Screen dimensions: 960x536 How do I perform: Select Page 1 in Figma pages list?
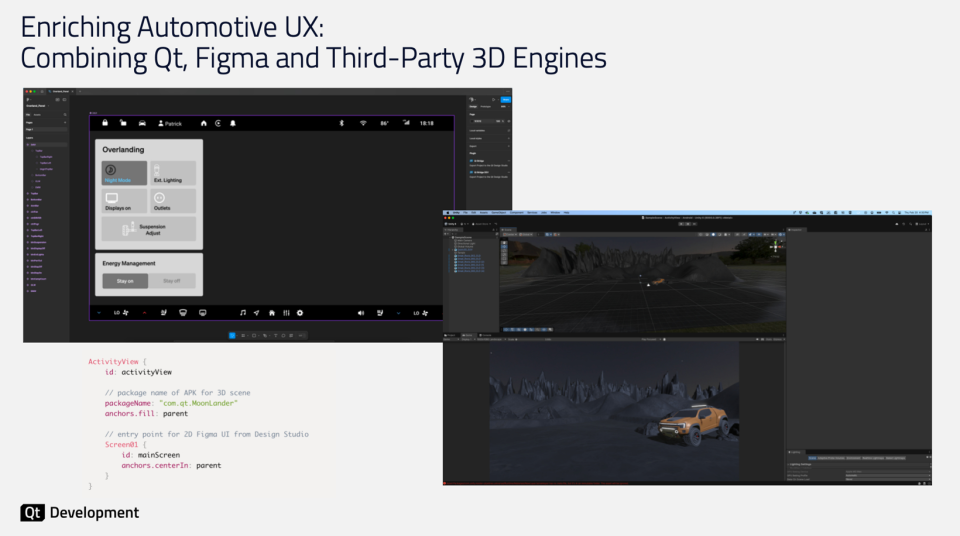coord(46,130)
